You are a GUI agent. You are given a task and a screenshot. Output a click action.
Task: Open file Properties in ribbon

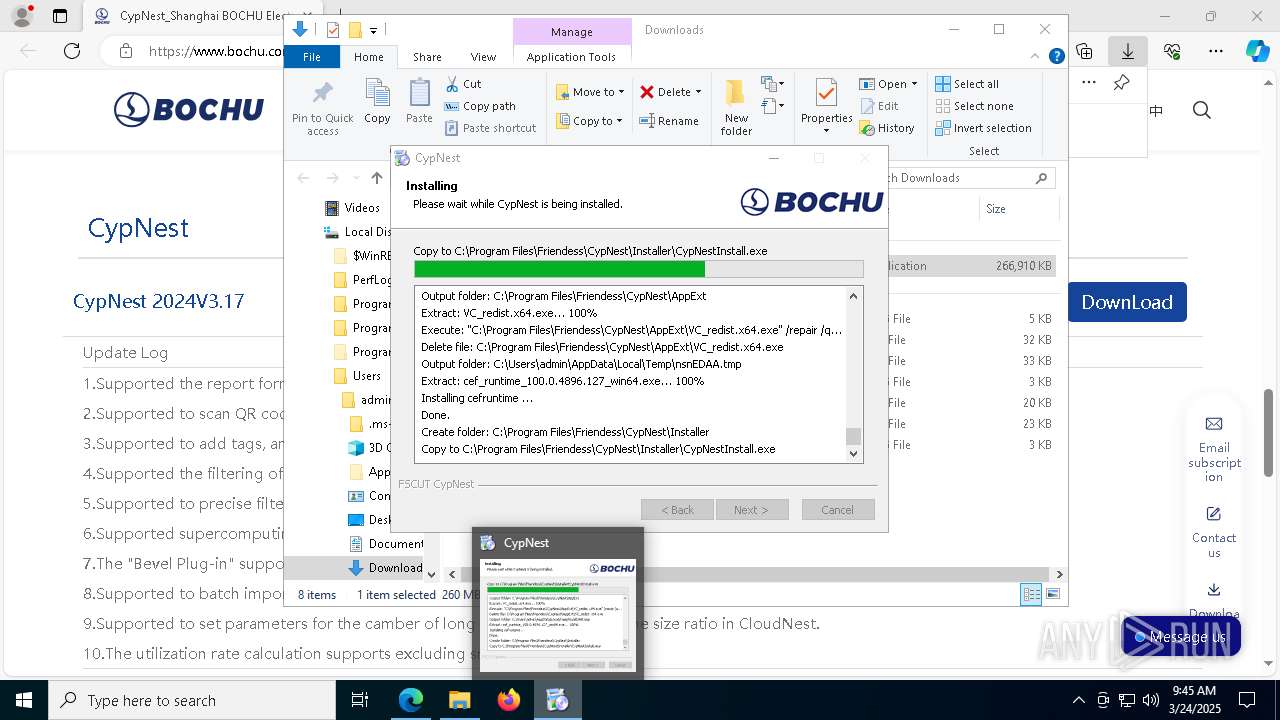pos(826,108)
